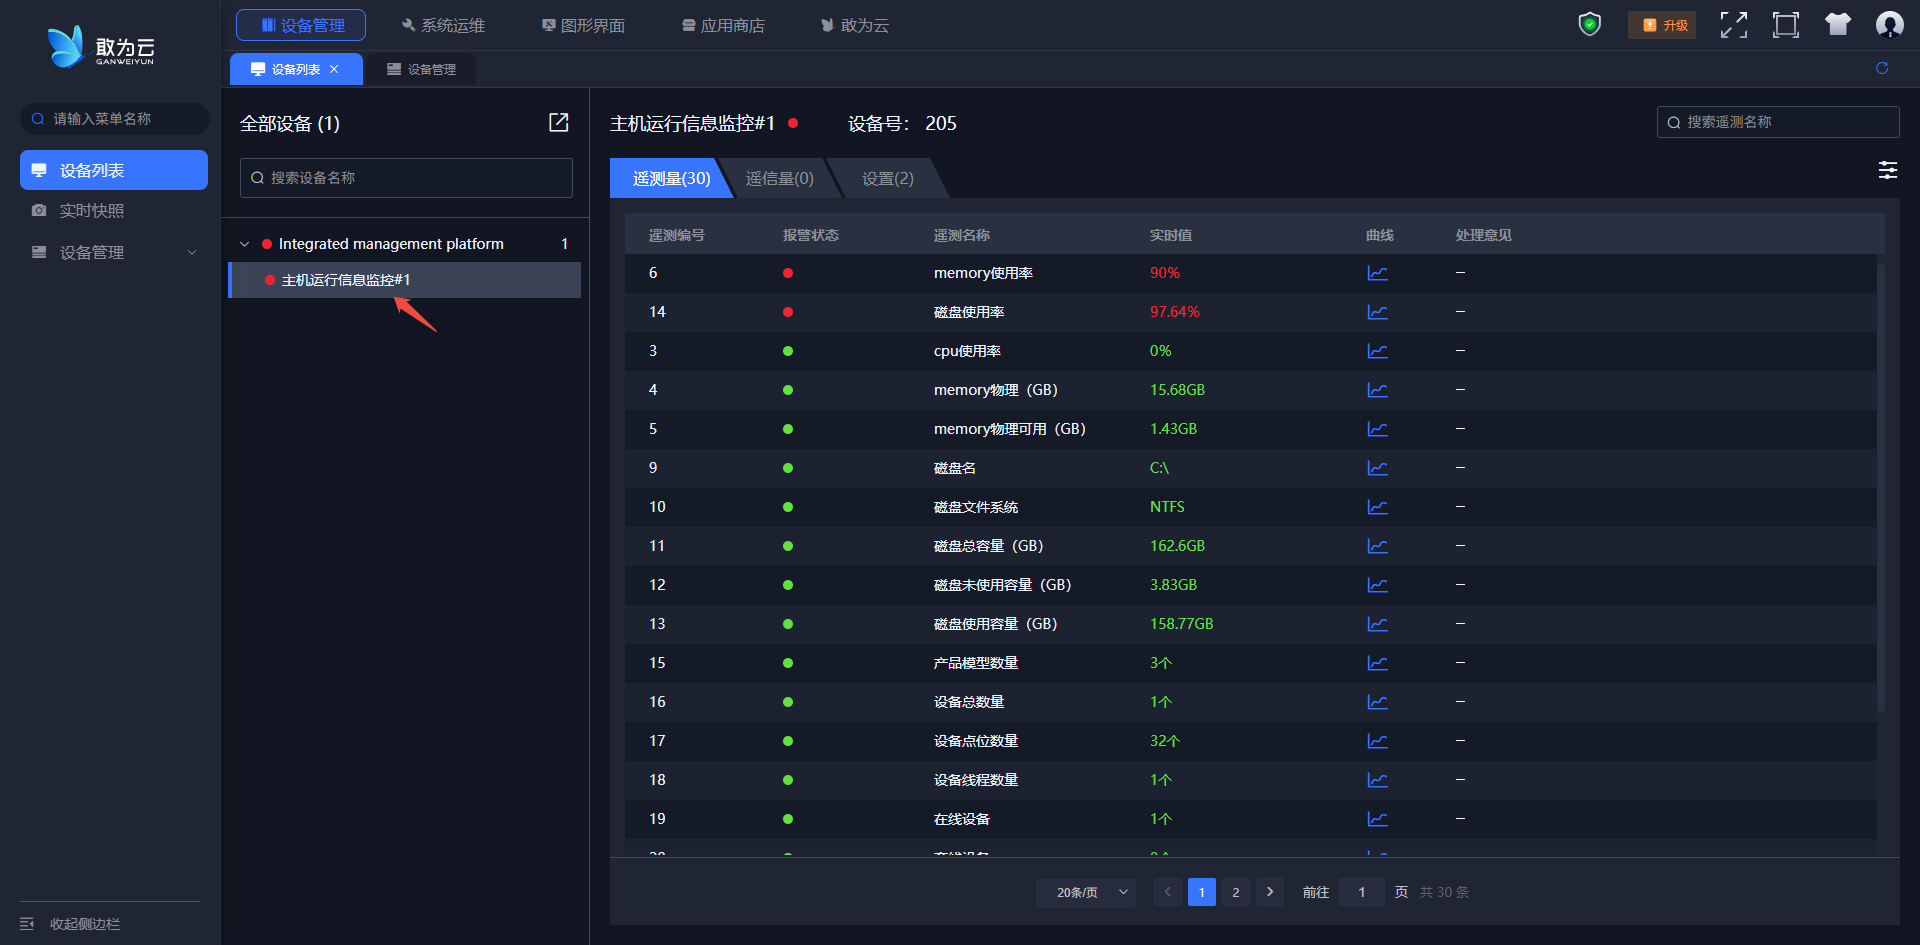Close the 设备列表 tab
This screenshot has height=945, width=1920.
click(334, 69)
